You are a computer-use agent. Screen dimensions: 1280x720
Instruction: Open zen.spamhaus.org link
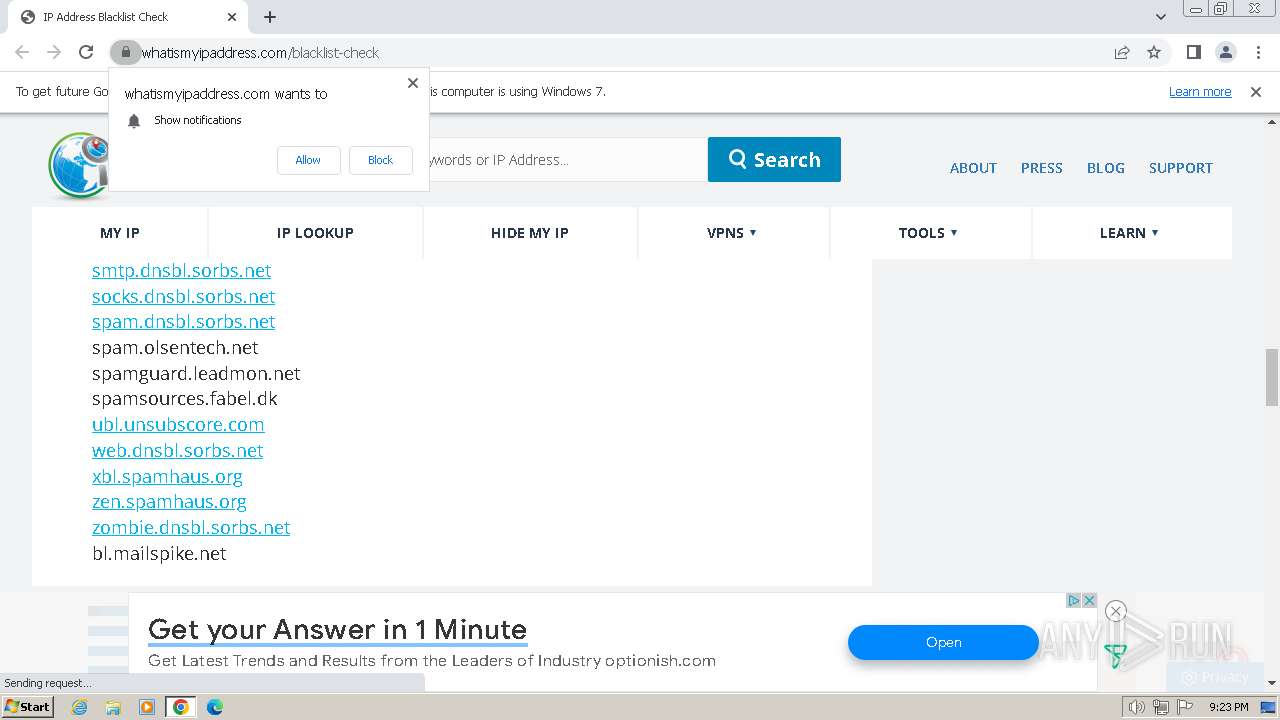coord(169,502)
